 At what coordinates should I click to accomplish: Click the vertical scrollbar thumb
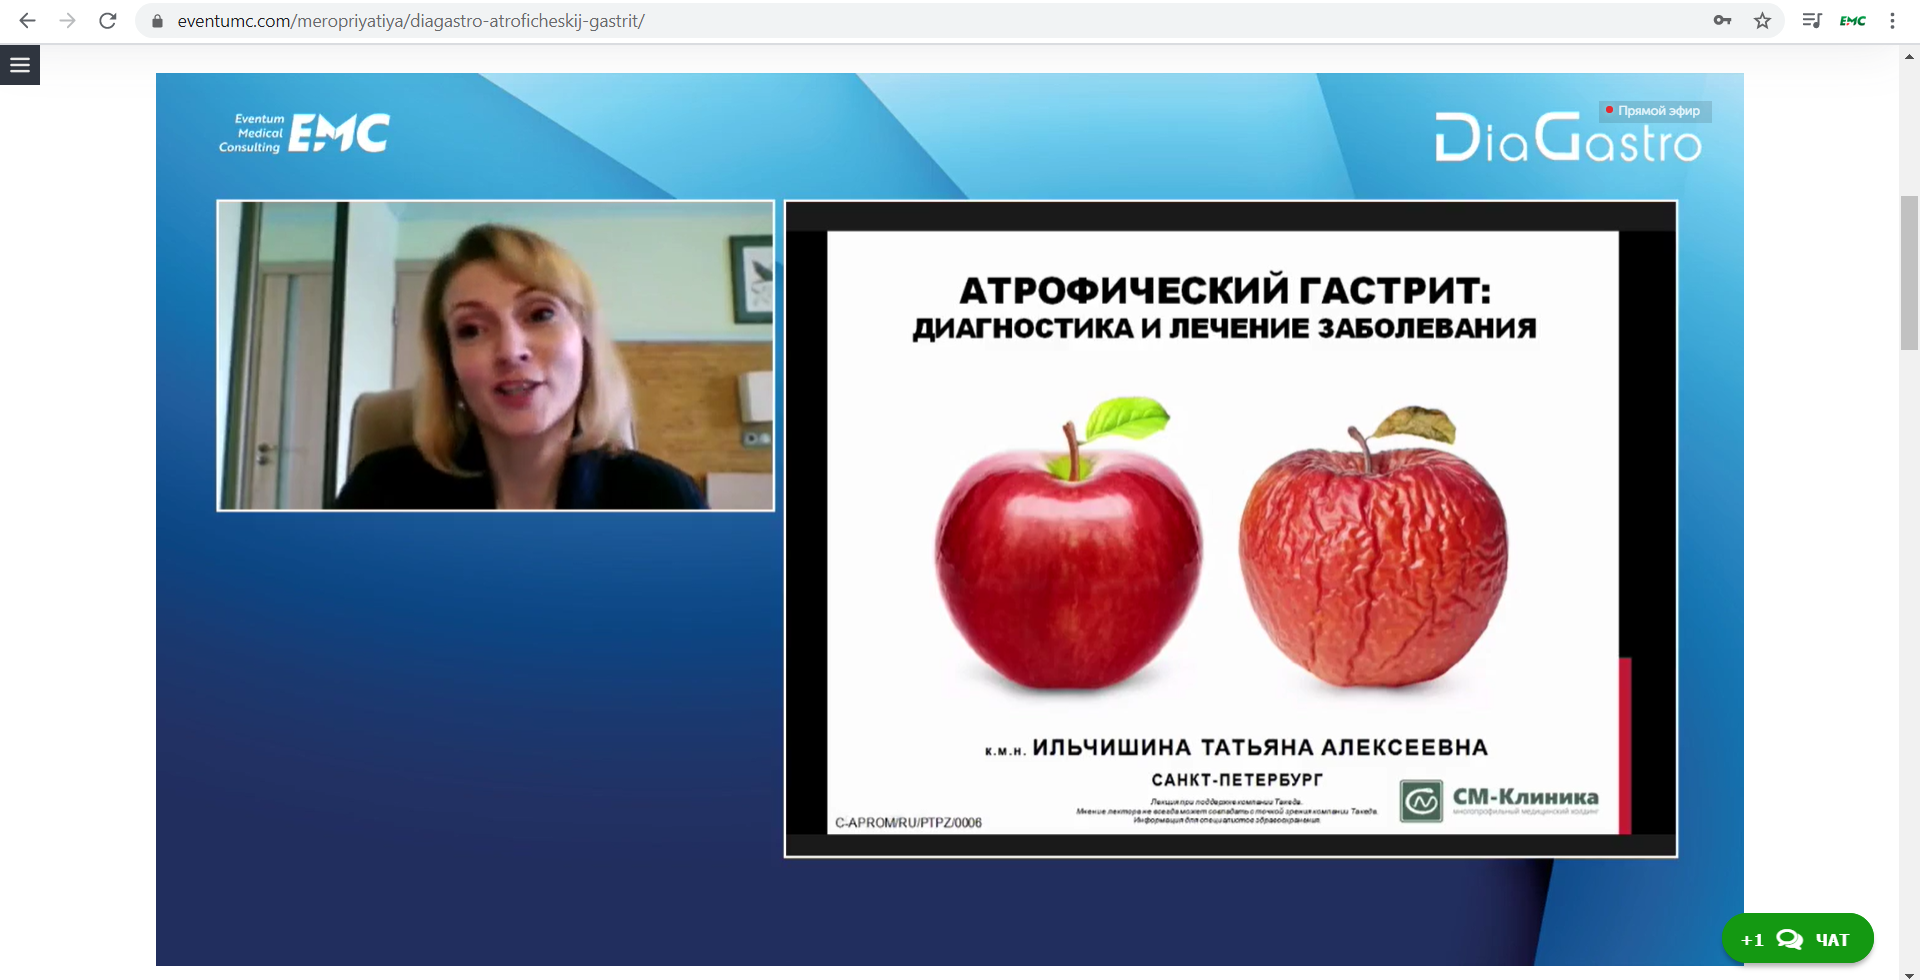1909,272
